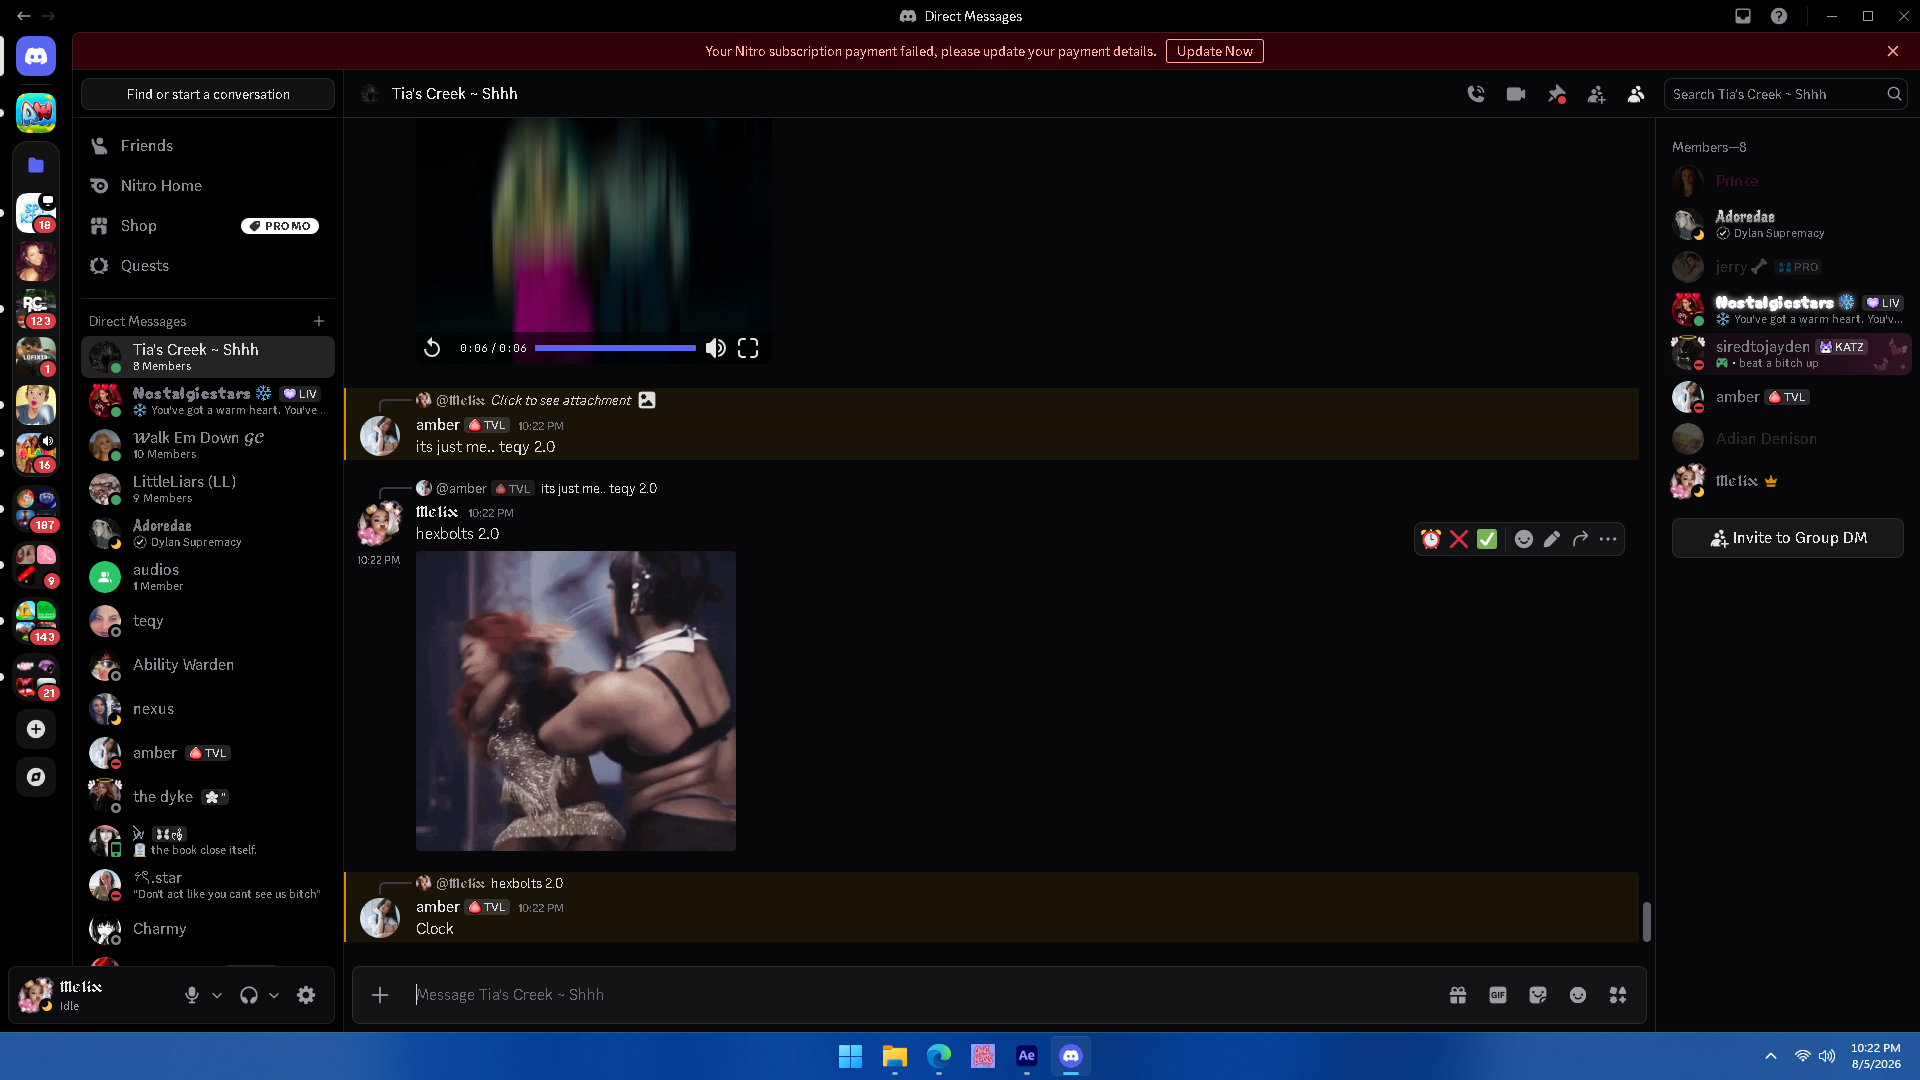
Task: React with the green check mark emoji
Action: pyautogui.click(x=1487, y=539)
